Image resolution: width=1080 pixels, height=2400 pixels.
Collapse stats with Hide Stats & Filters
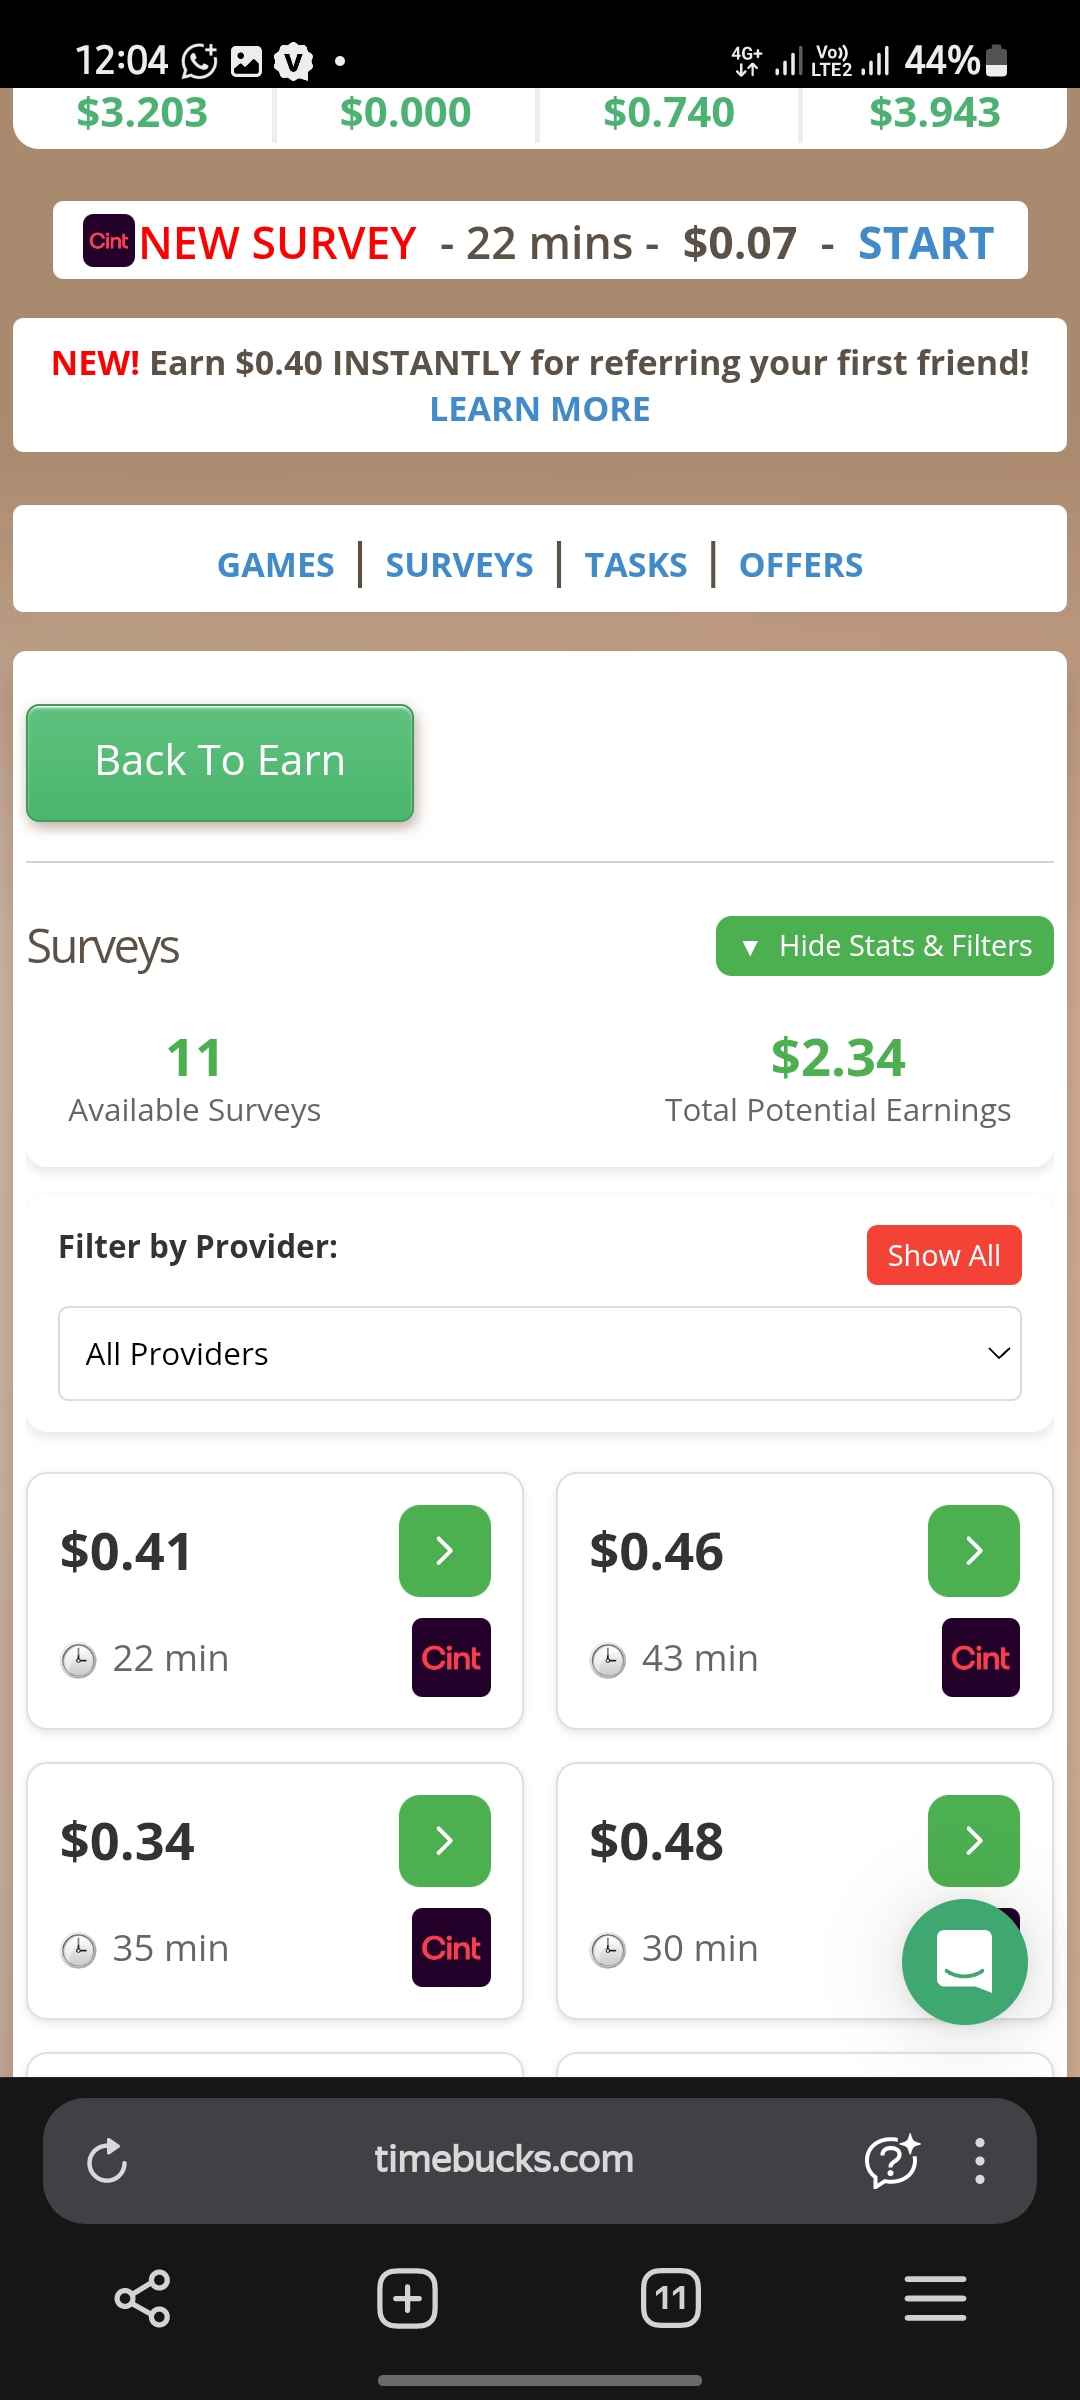coord(884,946)
